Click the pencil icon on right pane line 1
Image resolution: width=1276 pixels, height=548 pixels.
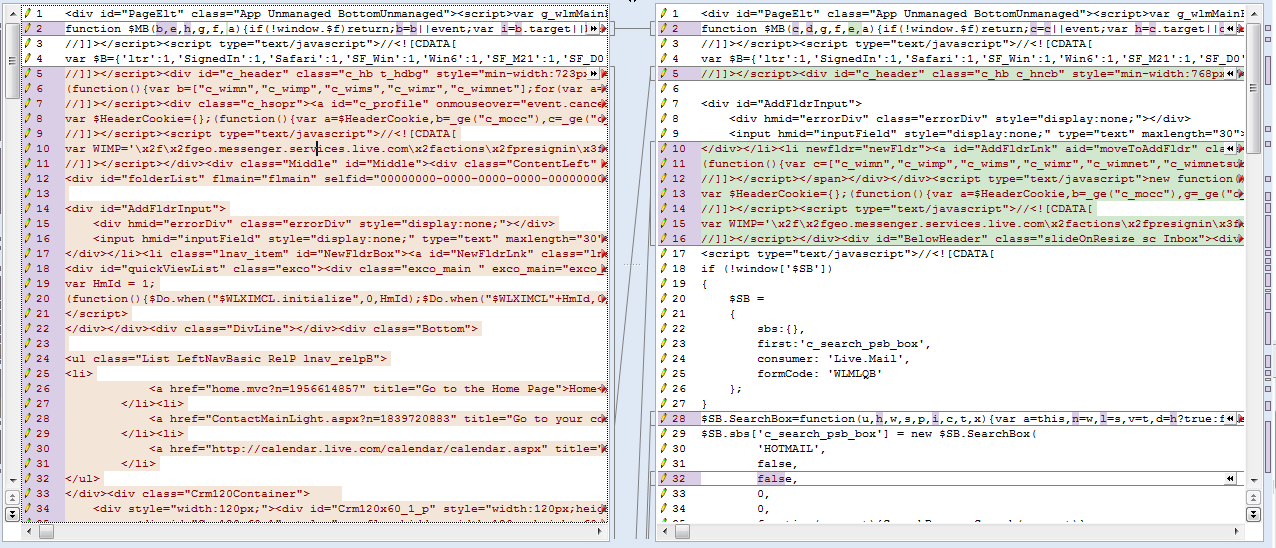tap(663, 15)
